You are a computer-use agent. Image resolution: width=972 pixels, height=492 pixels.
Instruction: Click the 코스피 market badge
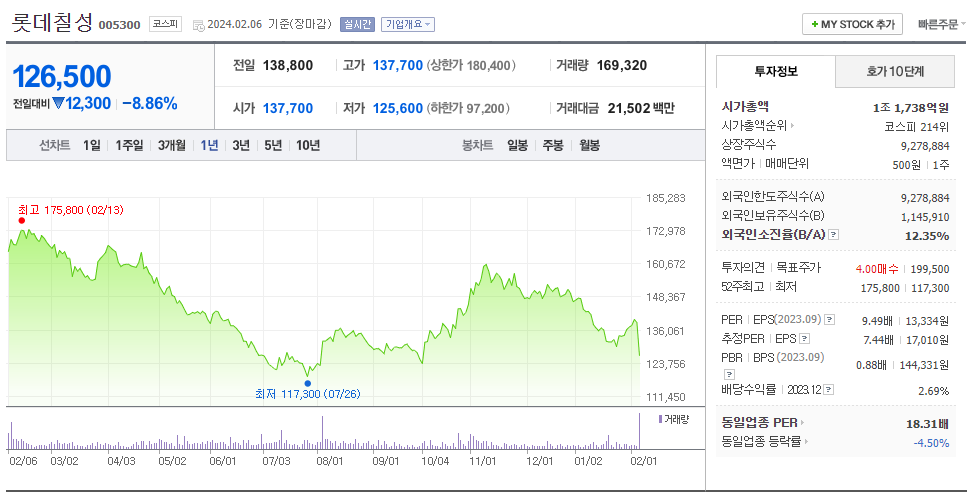(x=165, y=24)
